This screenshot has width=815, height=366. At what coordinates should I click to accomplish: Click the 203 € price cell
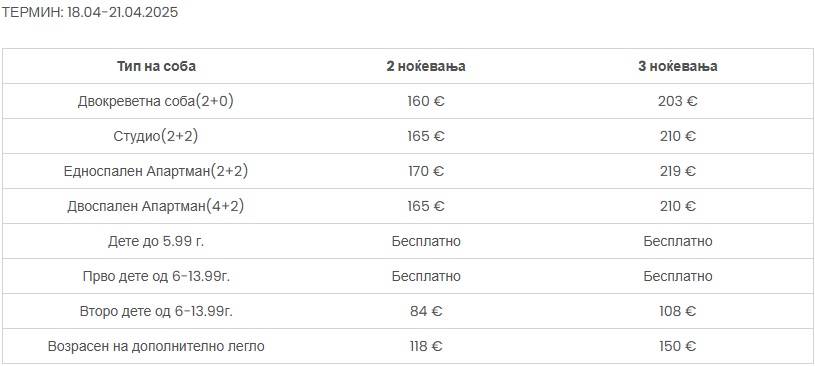pyautogui.click(x=678, y=101)
